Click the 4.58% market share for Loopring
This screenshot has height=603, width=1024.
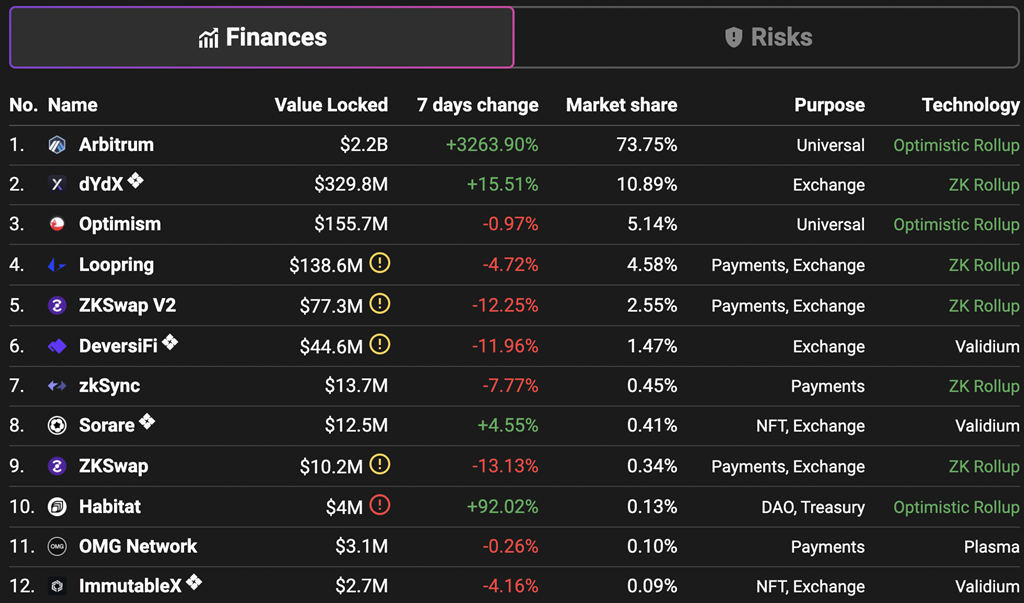pos(652,265)
